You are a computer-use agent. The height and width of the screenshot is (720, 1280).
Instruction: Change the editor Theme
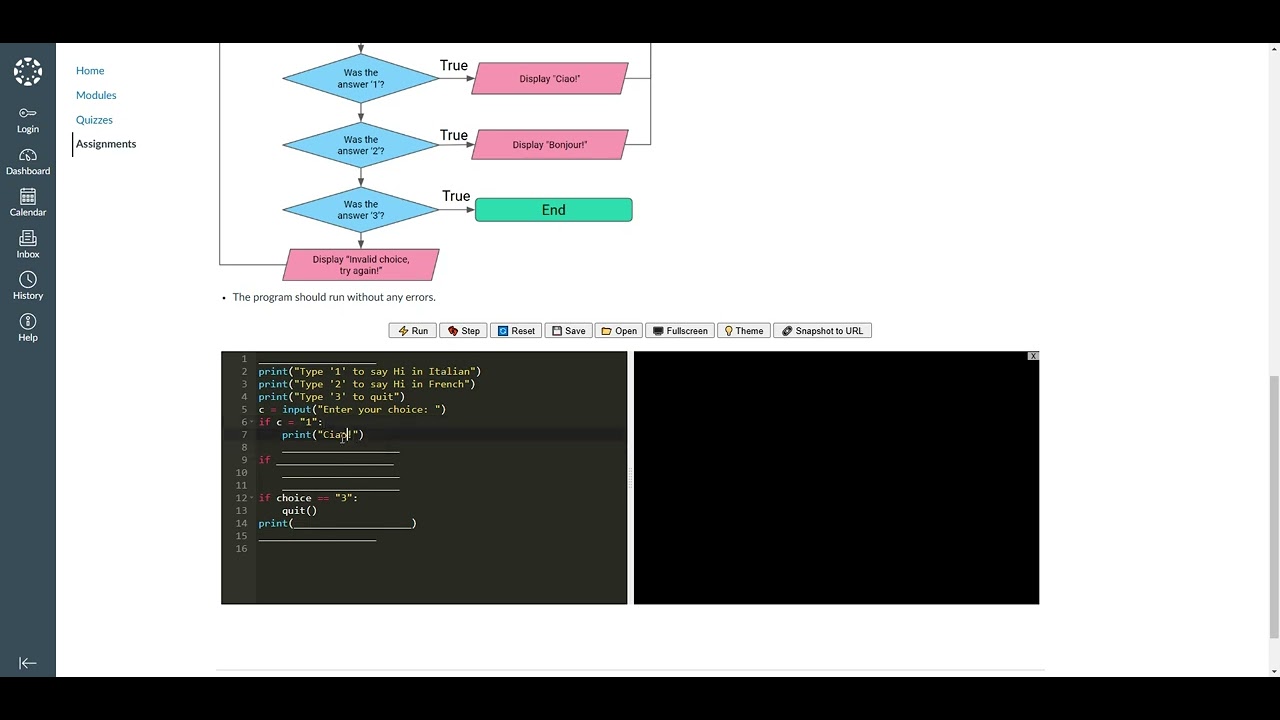744,331
